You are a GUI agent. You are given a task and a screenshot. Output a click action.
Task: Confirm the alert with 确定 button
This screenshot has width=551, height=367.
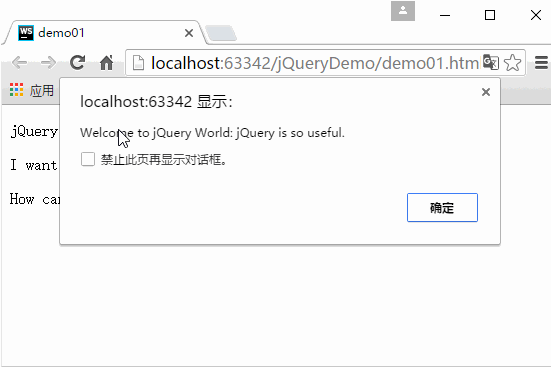tap(442, 207)
